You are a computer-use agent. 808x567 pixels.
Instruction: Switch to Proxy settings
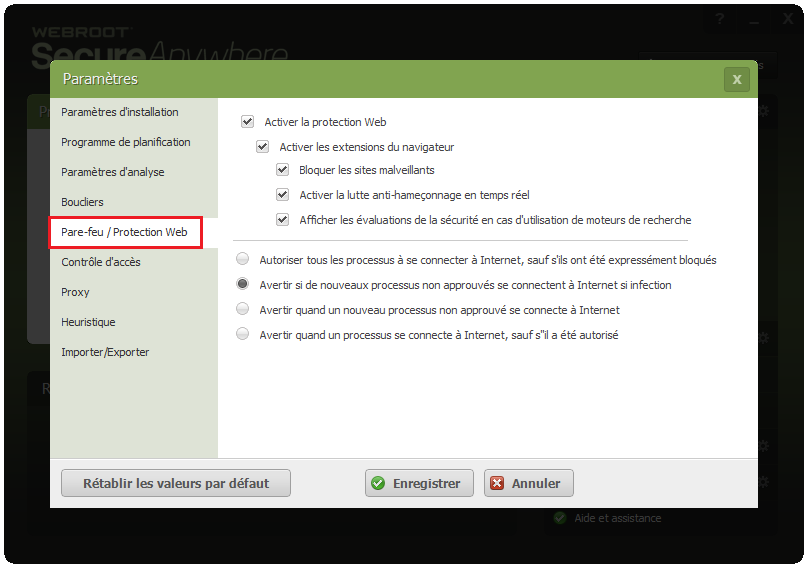point(75,292)
